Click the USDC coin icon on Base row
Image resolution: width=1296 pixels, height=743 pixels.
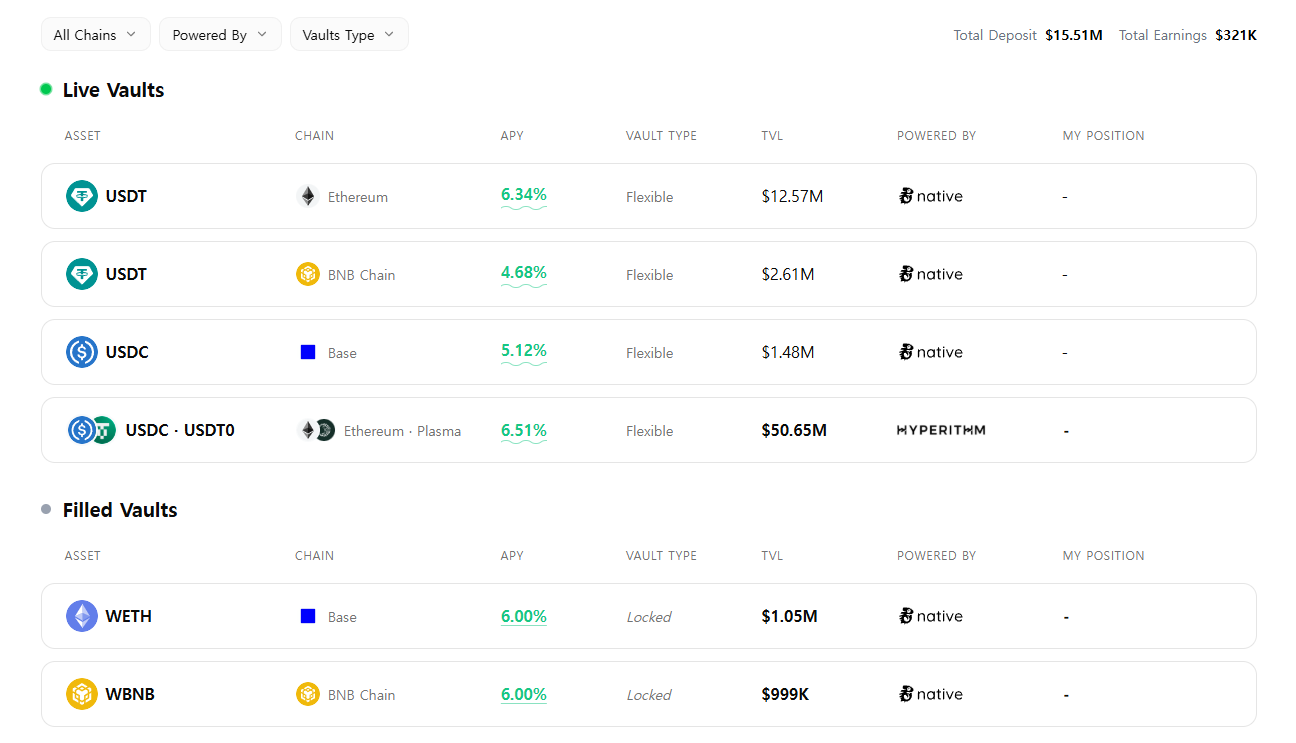coord(82,352)
